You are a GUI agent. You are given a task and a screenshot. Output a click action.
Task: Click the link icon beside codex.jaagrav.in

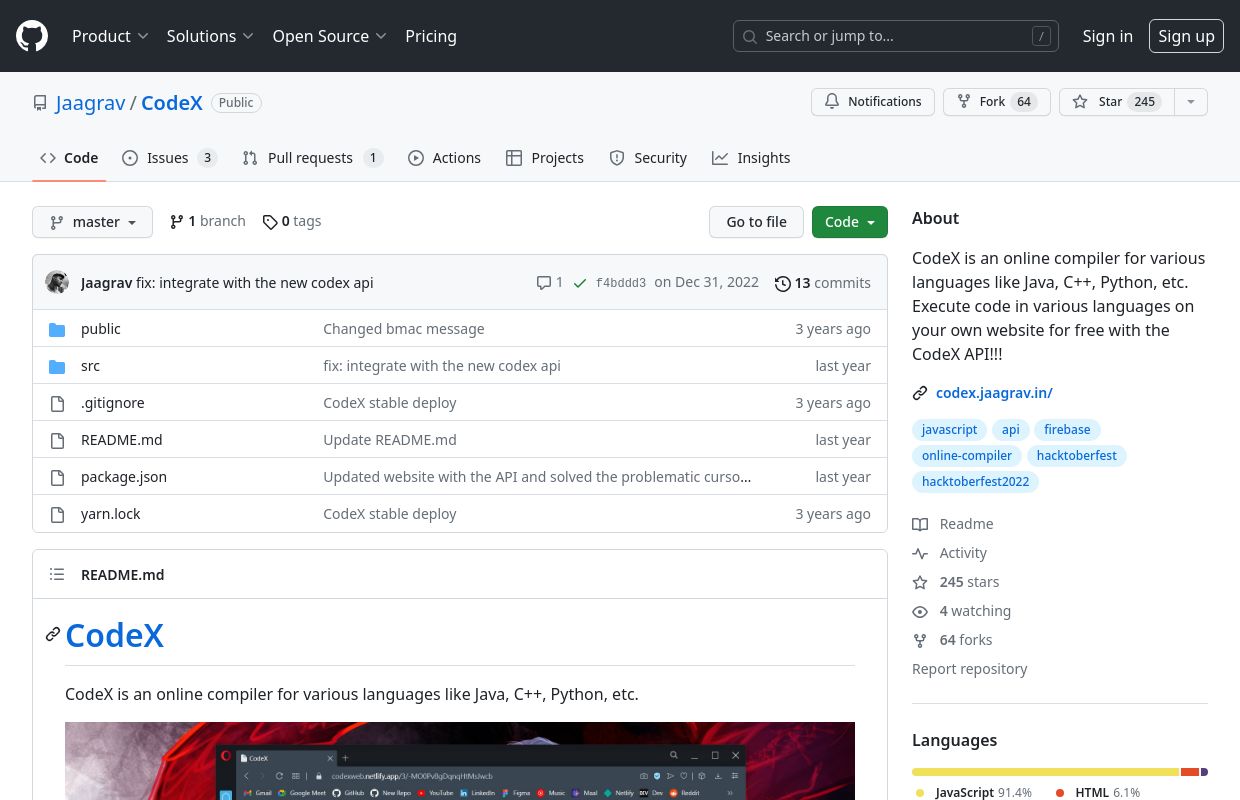tap(920, 393)
